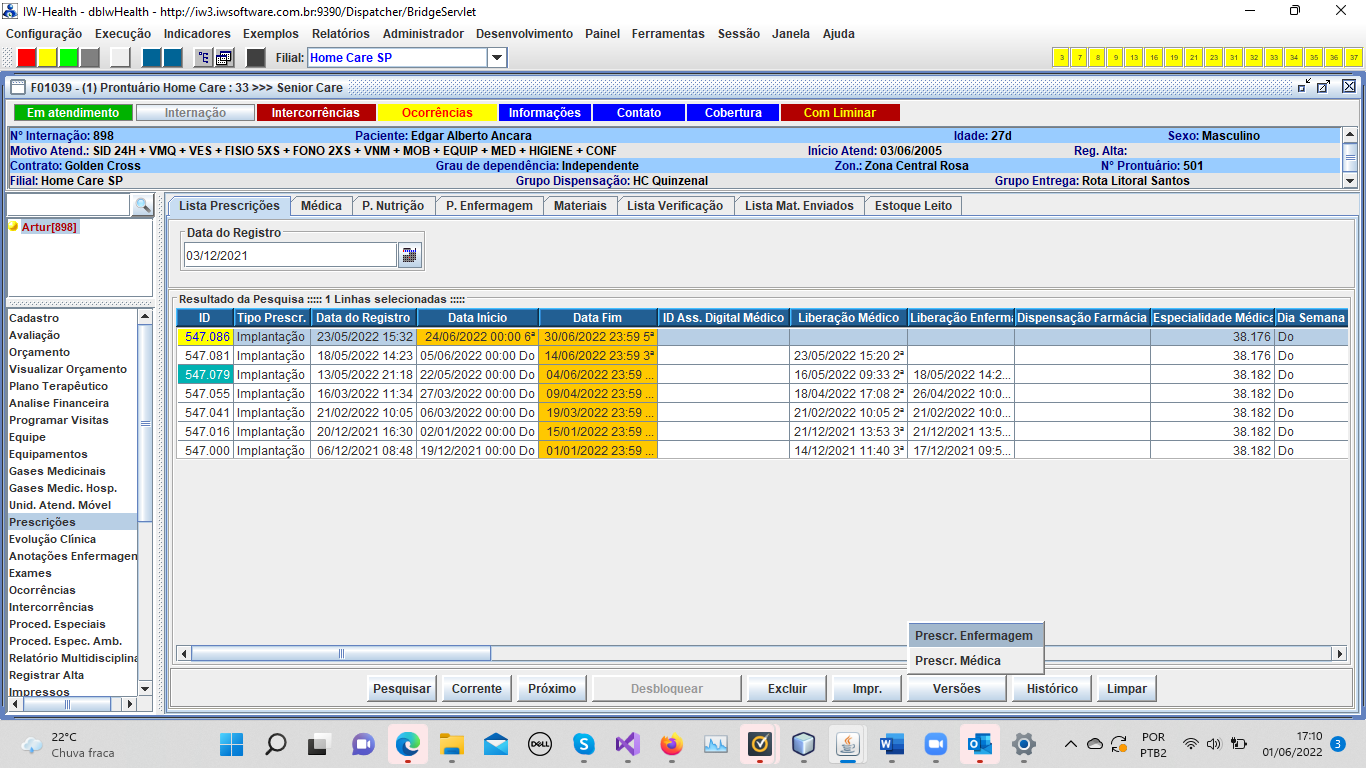Image resolution: width=1366 pixels, height=768 pixels.
Task: Click the magnifier search icon above patient list
Action: click(x=143, y=206)
